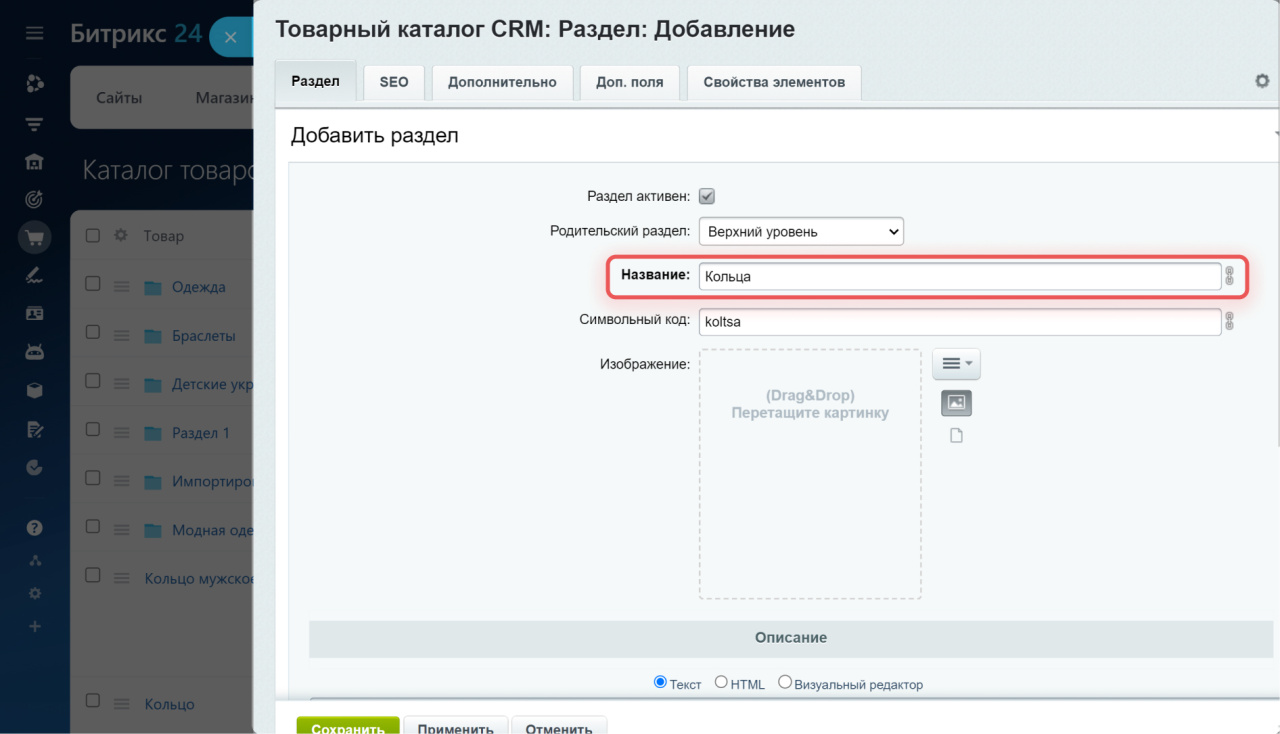Click the help question mark icon
1280x734 pixels.
click(x=35, y=528)
